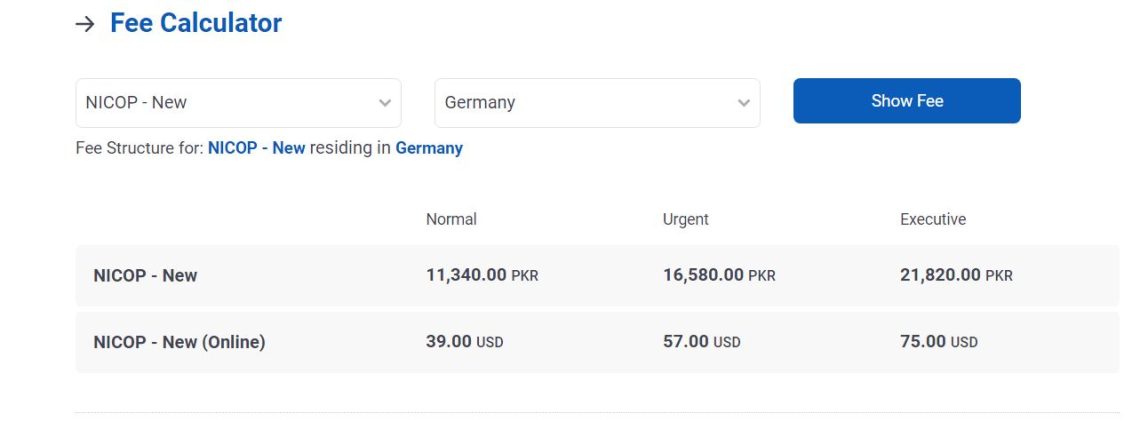The height and width of the screenshot is (429, 1140).
Task: Open the NICOP - New service dropdown
Action: [x=238, y=103]
